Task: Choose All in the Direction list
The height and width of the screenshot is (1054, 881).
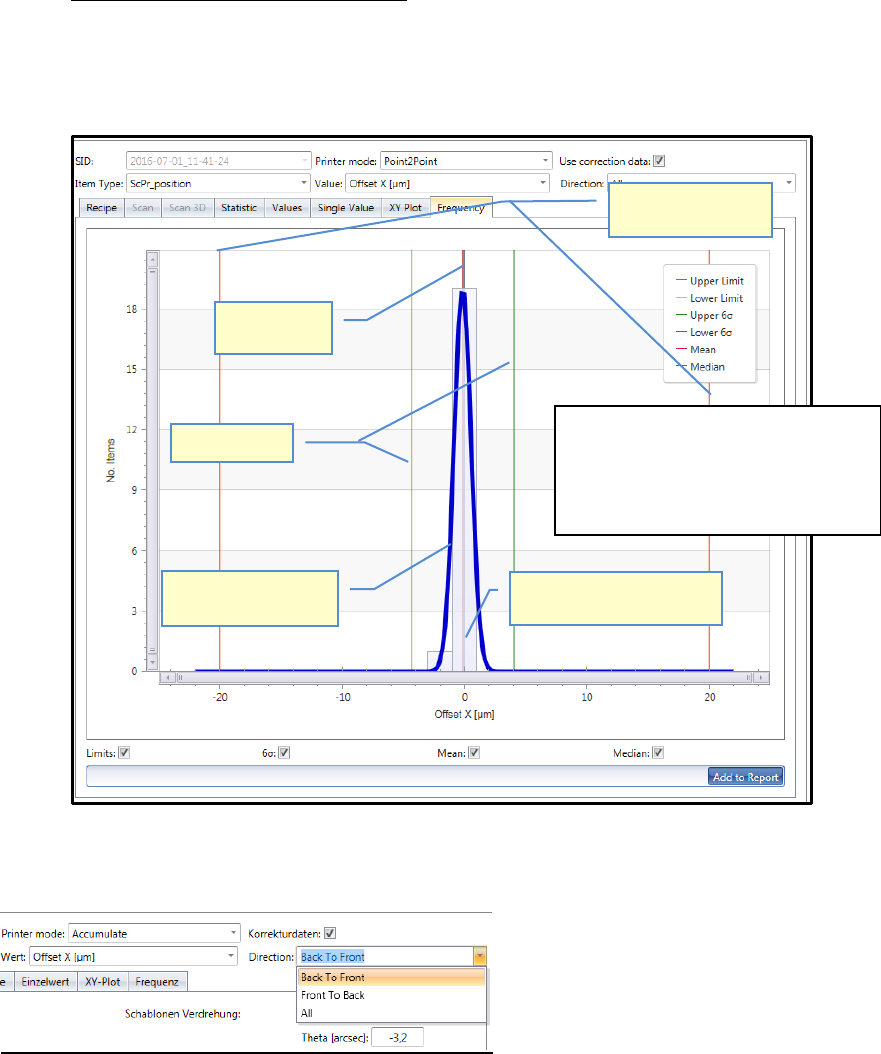Action: [391, 1013]
